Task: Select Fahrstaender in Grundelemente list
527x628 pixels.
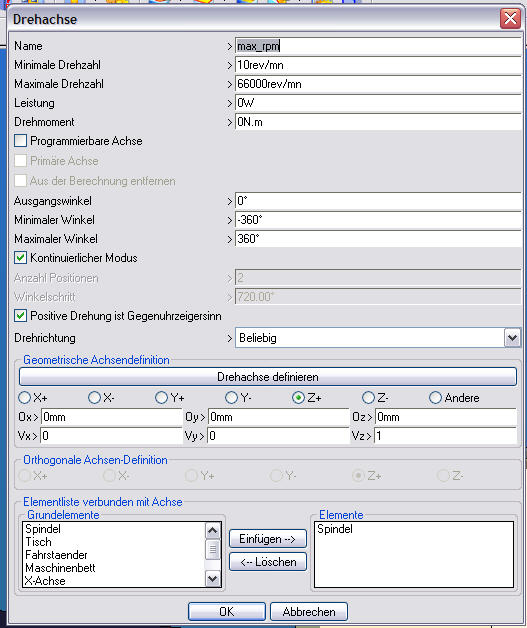Action: pos(56,555)
